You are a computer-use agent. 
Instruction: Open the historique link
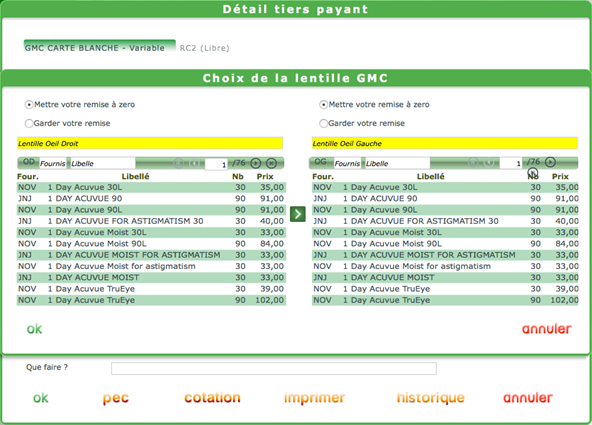click(x=430, y=398)
